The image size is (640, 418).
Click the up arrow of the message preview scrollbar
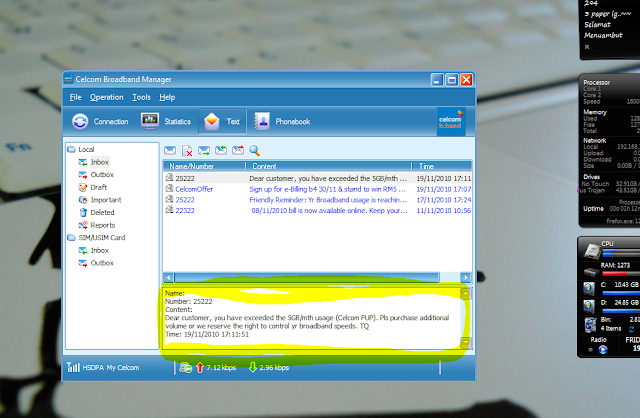click(465, 293)
